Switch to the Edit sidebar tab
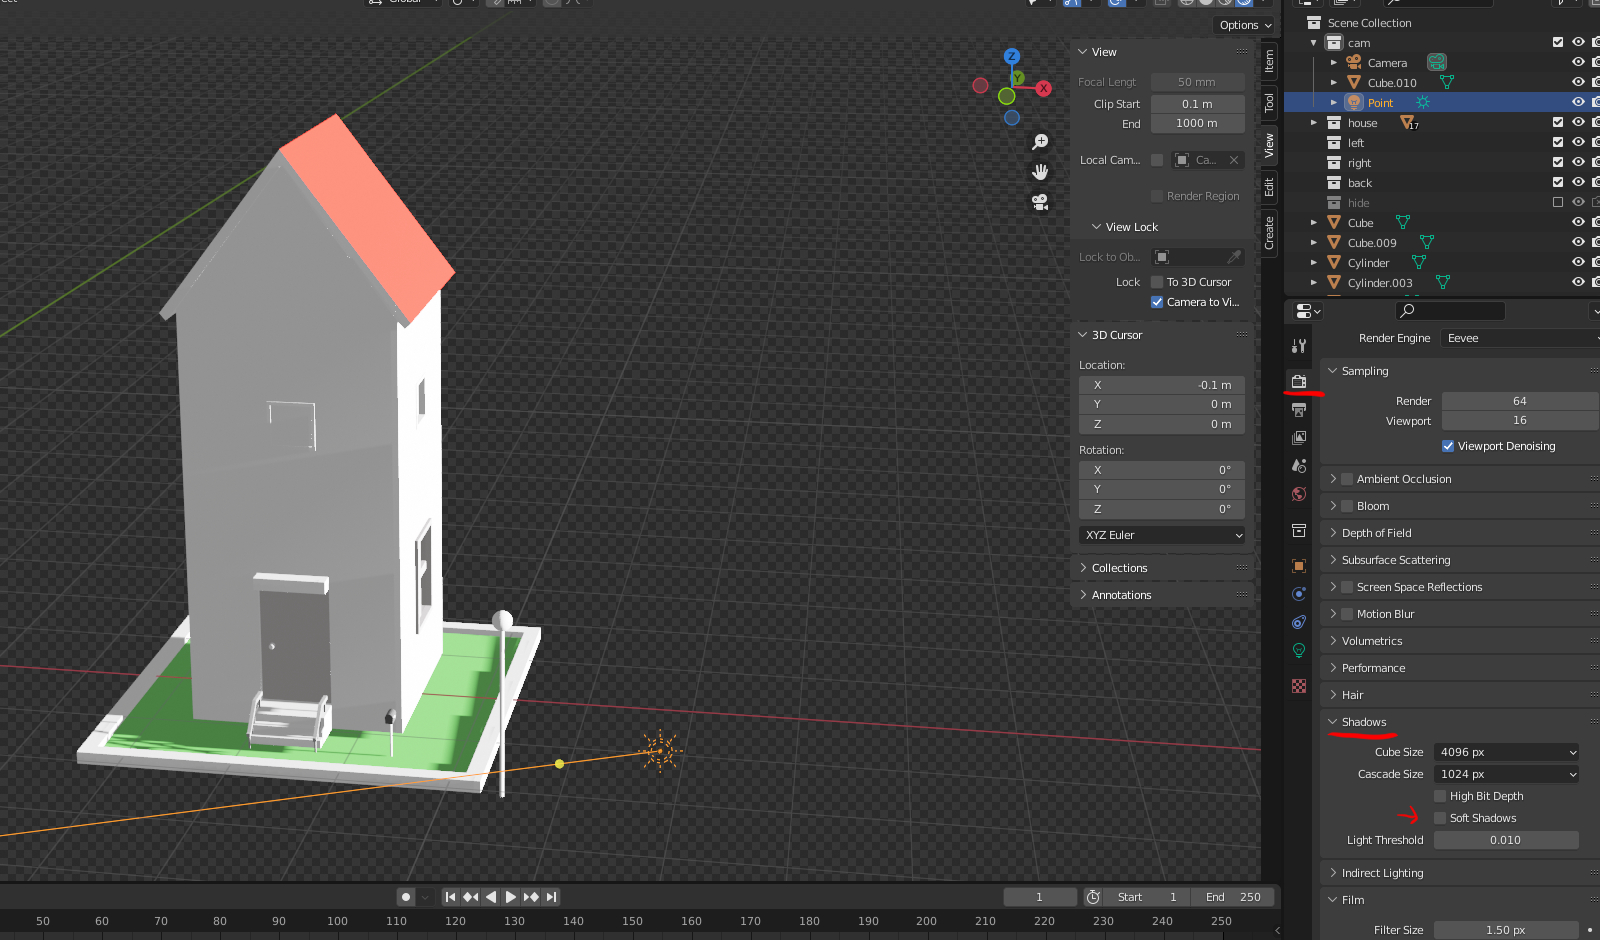The width and height of the screenshot is (1600, 940). (x=1269, y=187)
